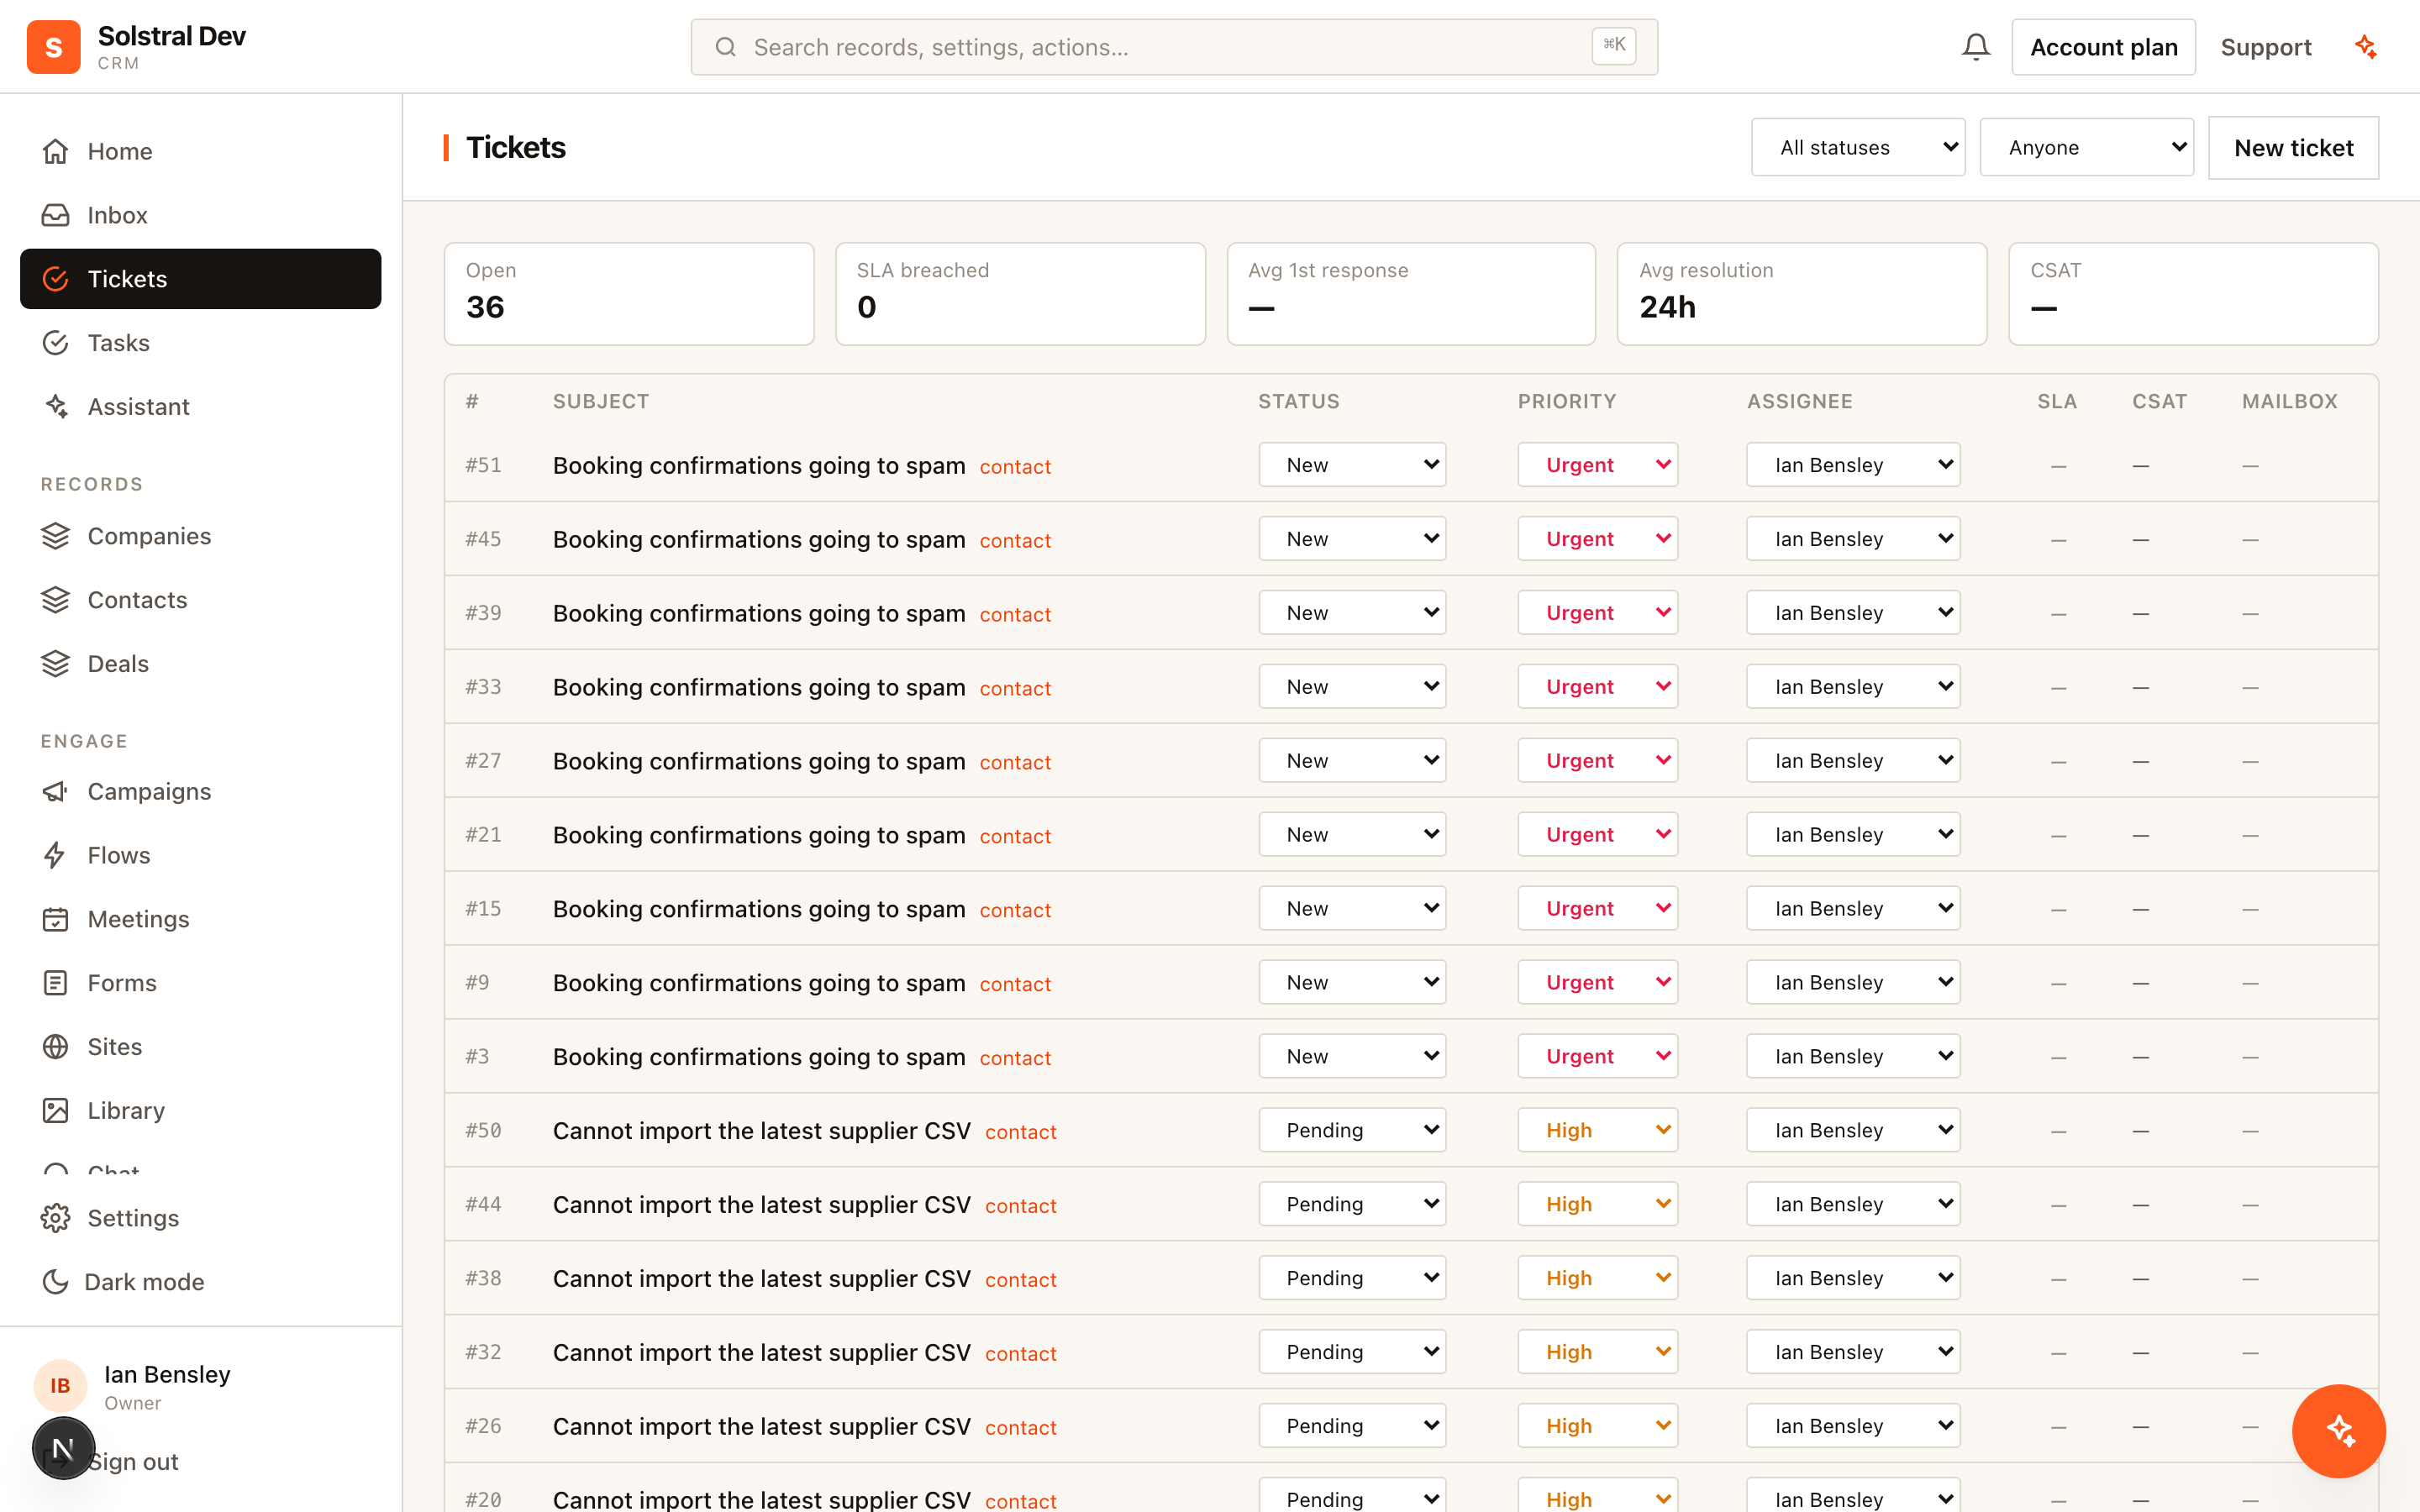This screenshot has height=1512, width=2420.
Task: Click the Campaigns megaphone icon
Action: tap(56, 791)
